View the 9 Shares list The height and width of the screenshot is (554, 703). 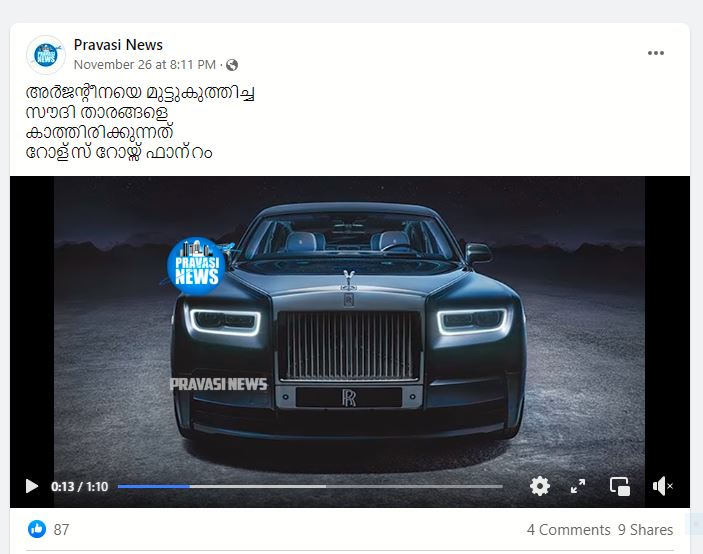click(646, 530)
